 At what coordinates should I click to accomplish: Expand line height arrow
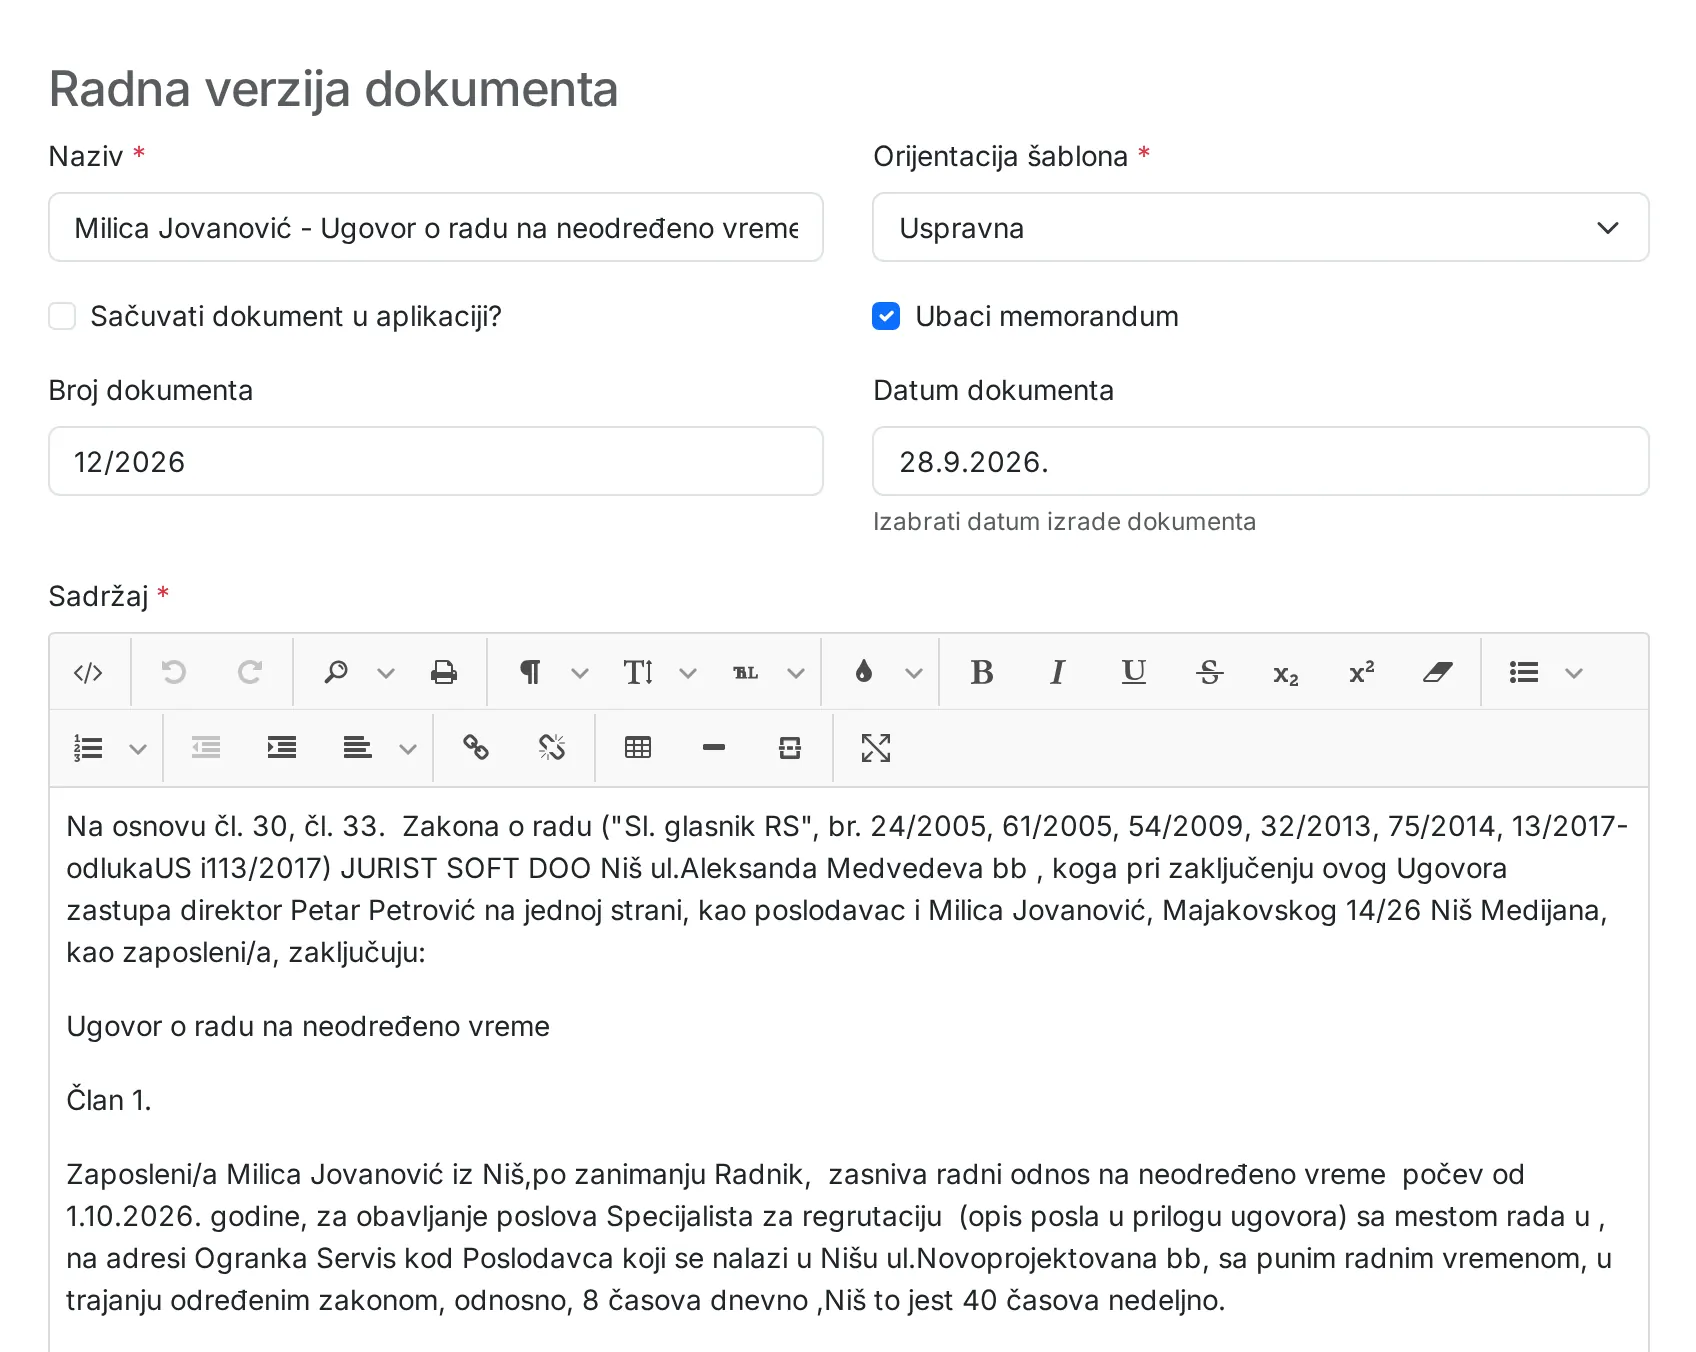796,673
